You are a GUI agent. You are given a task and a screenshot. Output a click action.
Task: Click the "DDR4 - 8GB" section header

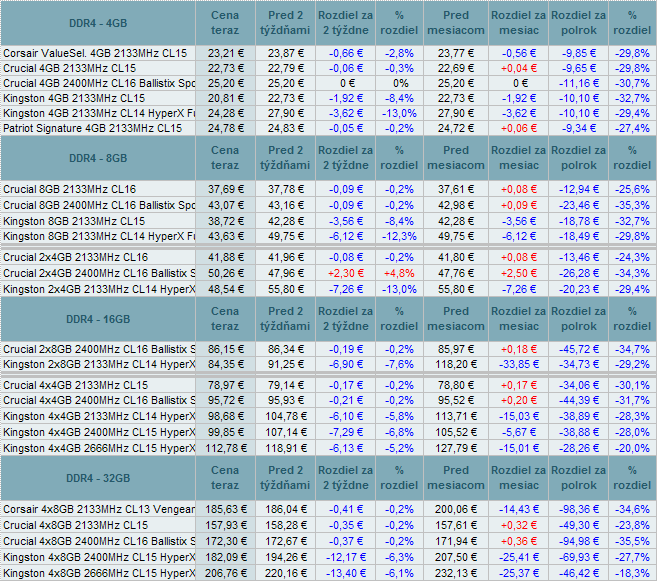(98, 158)
